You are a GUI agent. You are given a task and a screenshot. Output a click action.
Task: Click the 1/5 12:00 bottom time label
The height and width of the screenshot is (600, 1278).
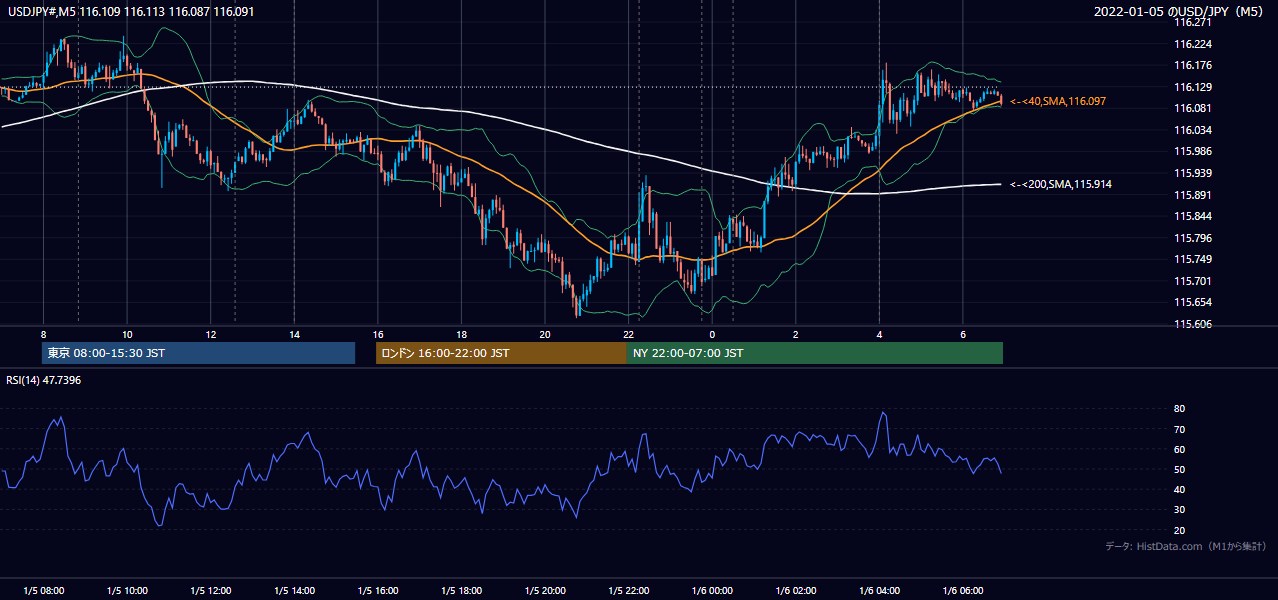pyautogui.click(x=211, y=591)
